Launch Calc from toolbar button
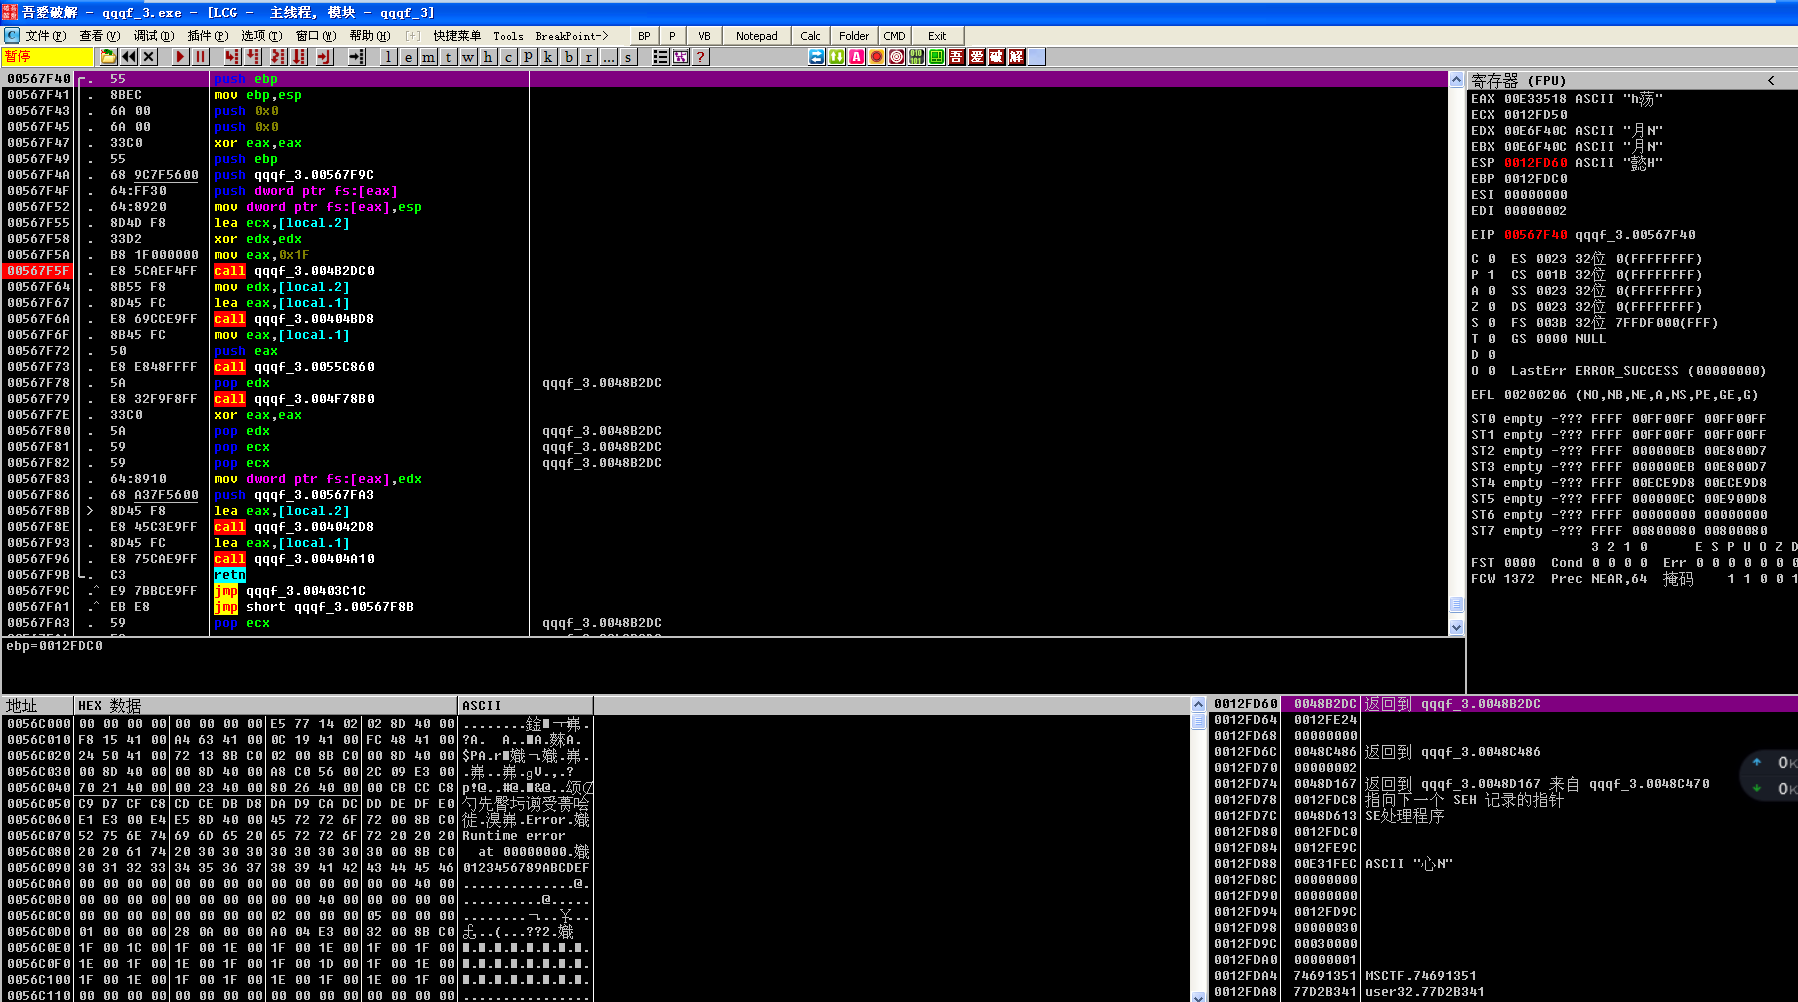1798x1002 pixels. click(810, 36)
